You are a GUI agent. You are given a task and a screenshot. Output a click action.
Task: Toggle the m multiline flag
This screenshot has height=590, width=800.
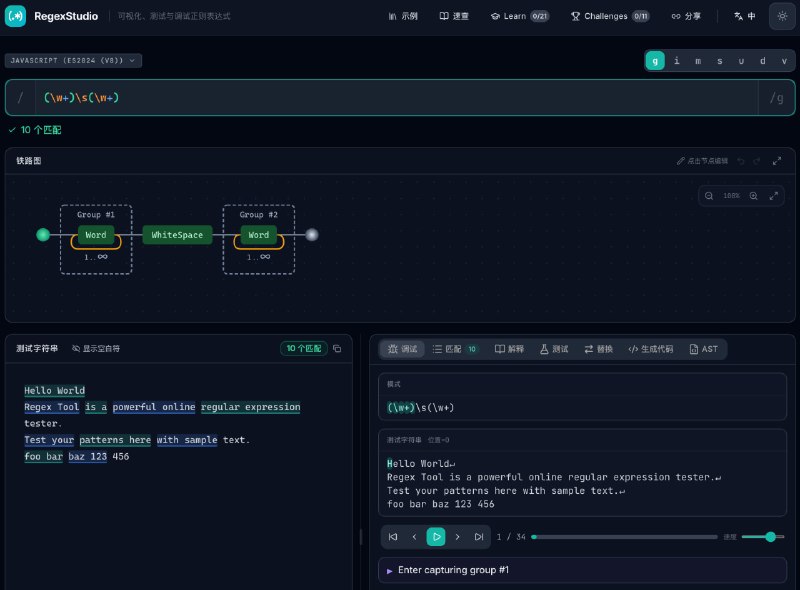click(698, 61)
